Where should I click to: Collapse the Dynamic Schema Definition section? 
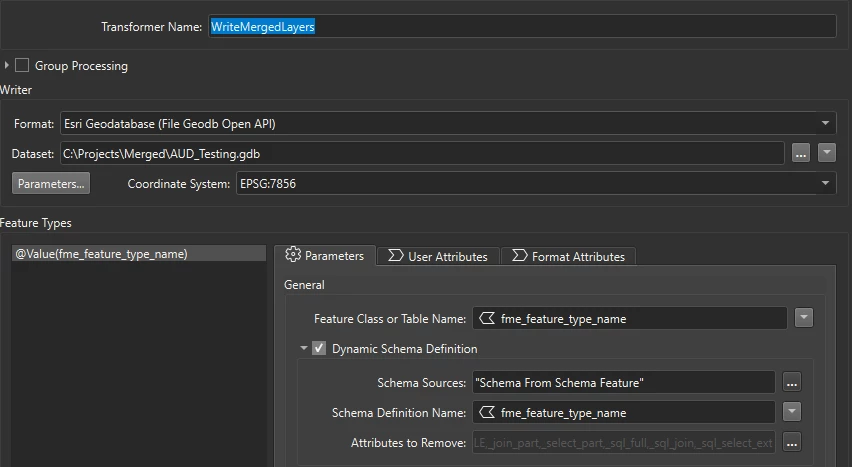click(304, 348)
